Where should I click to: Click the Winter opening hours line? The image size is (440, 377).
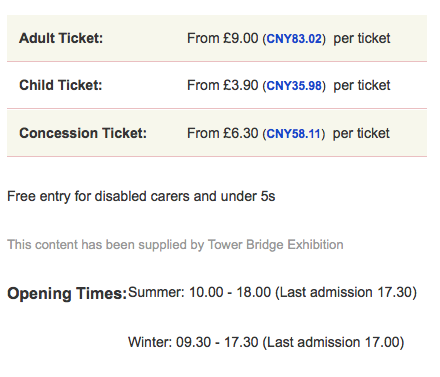click(x=266, y=342)
